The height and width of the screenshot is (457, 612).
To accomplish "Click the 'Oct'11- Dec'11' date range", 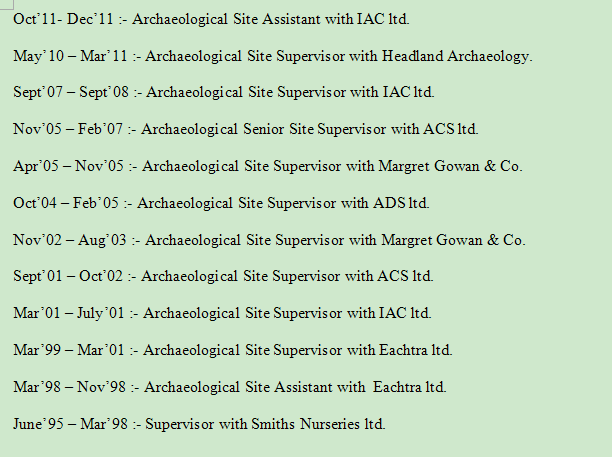I will click(x=57, y=19).
